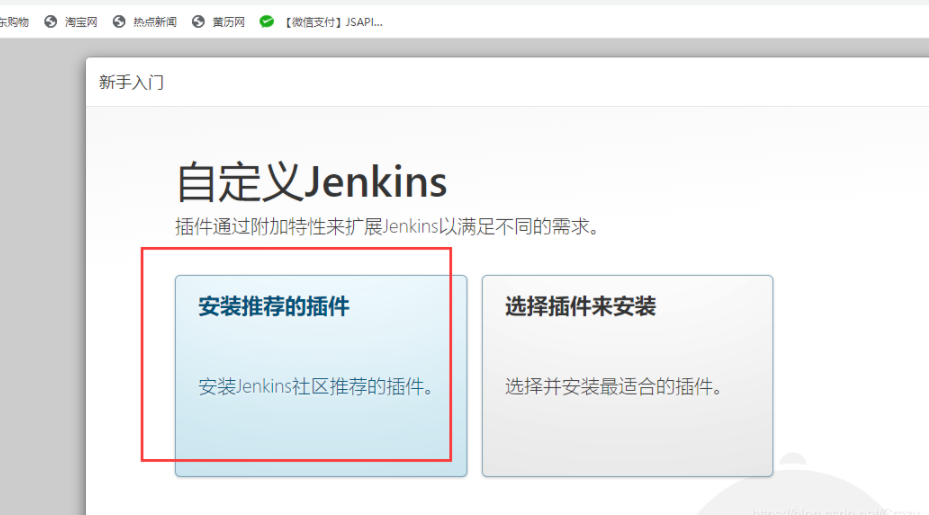Choose 安装推荐的插件 option title
This screenshot has height=515, width=929.
click(x=274, y=307)
